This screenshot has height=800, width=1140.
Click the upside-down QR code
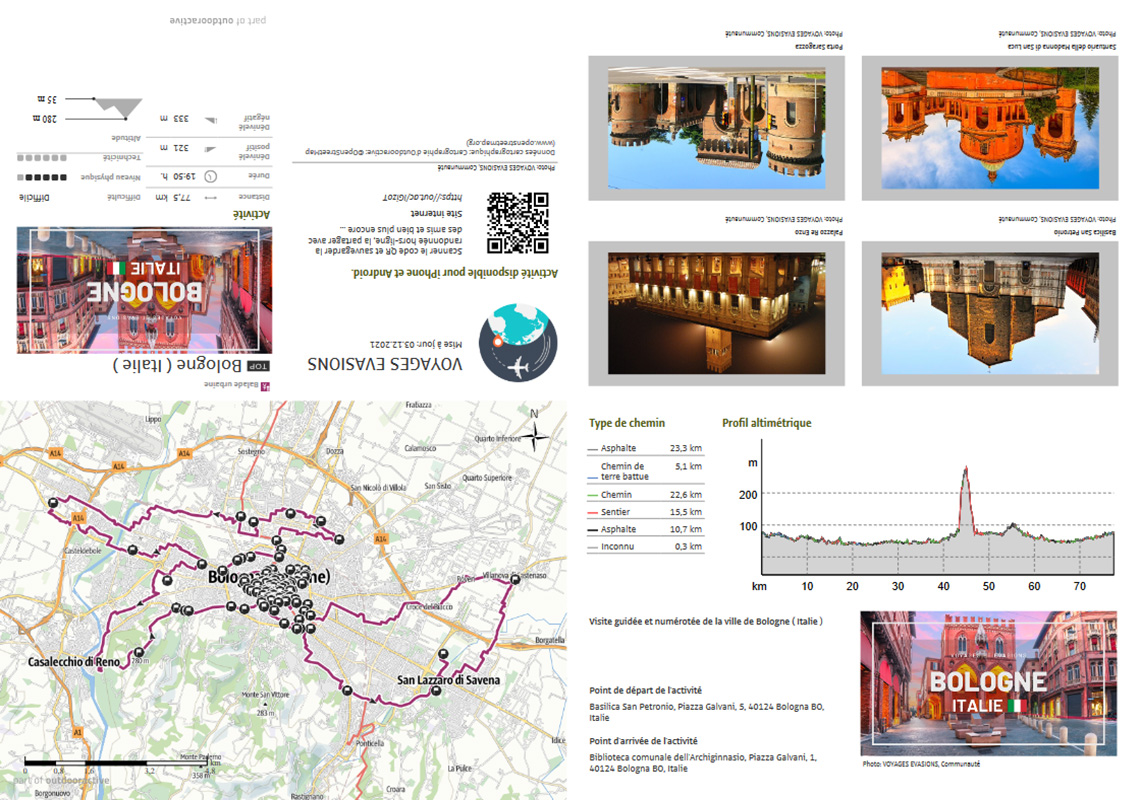518,223
